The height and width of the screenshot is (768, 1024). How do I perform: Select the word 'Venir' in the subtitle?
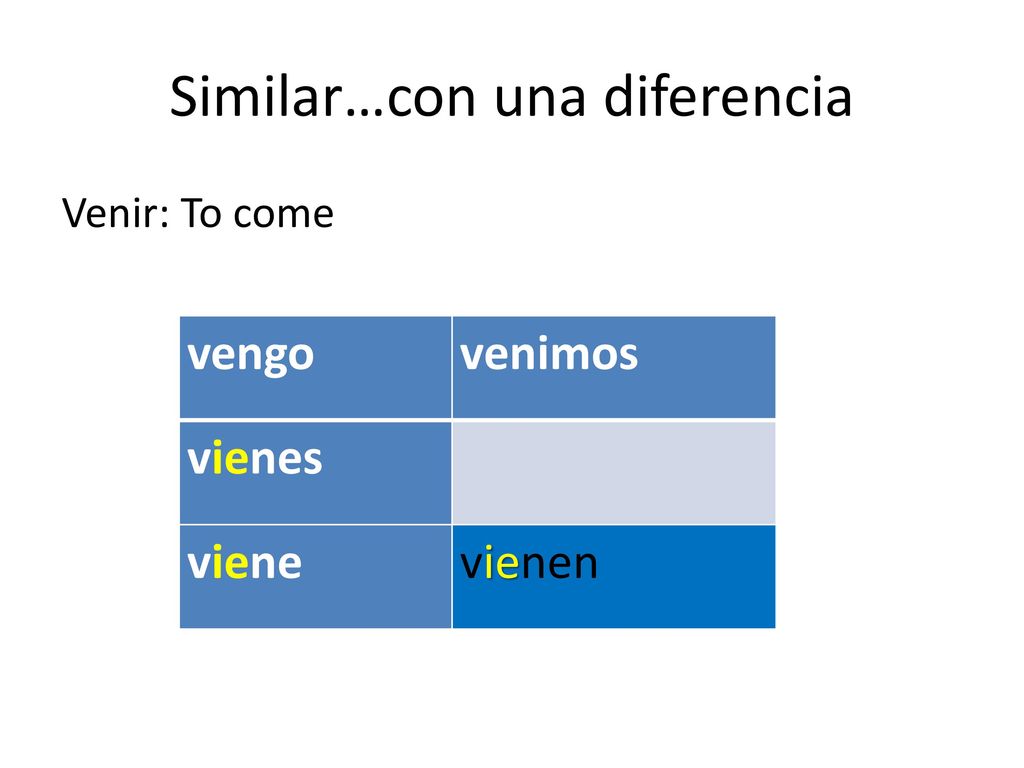[110, 213]
